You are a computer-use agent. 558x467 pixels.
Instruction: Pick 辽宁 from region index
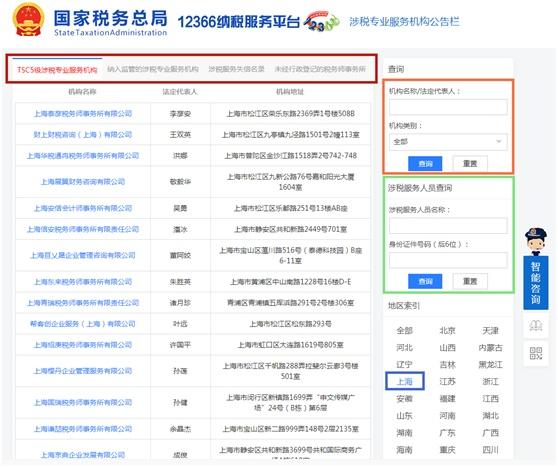(405, 365)
